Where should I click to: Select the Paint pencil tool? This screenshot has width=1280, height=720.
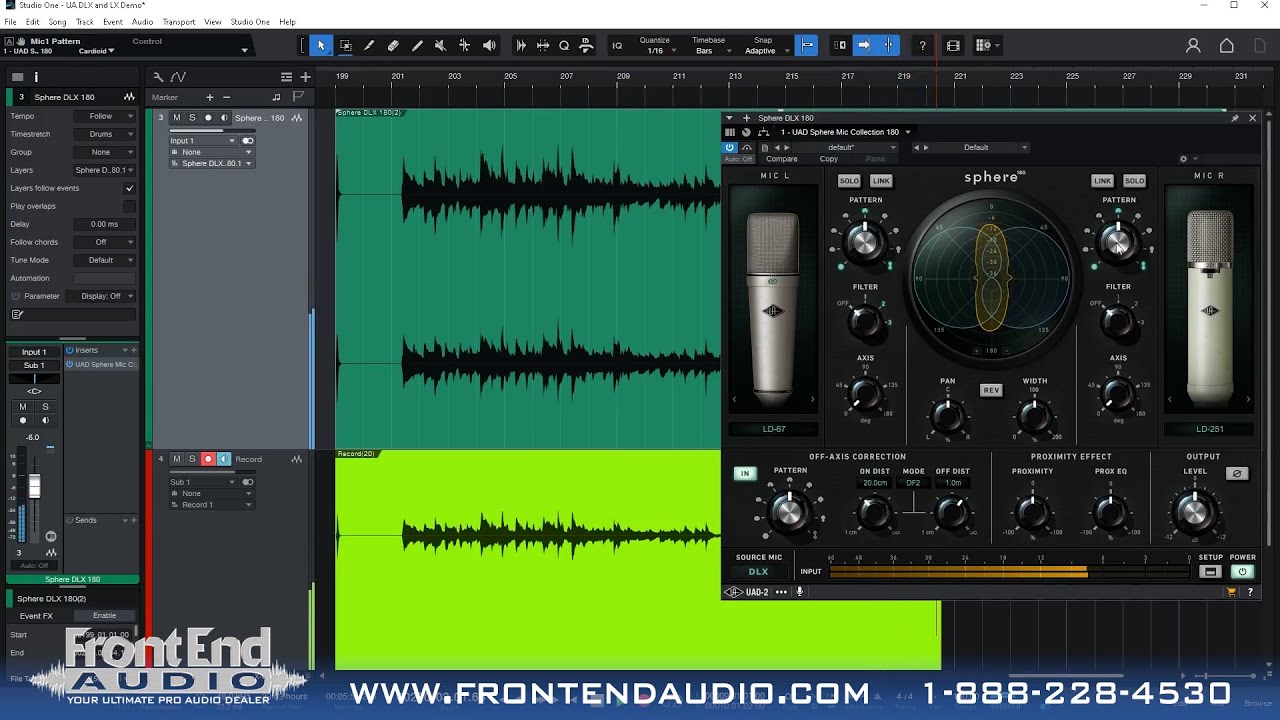[x=417, y=45]
